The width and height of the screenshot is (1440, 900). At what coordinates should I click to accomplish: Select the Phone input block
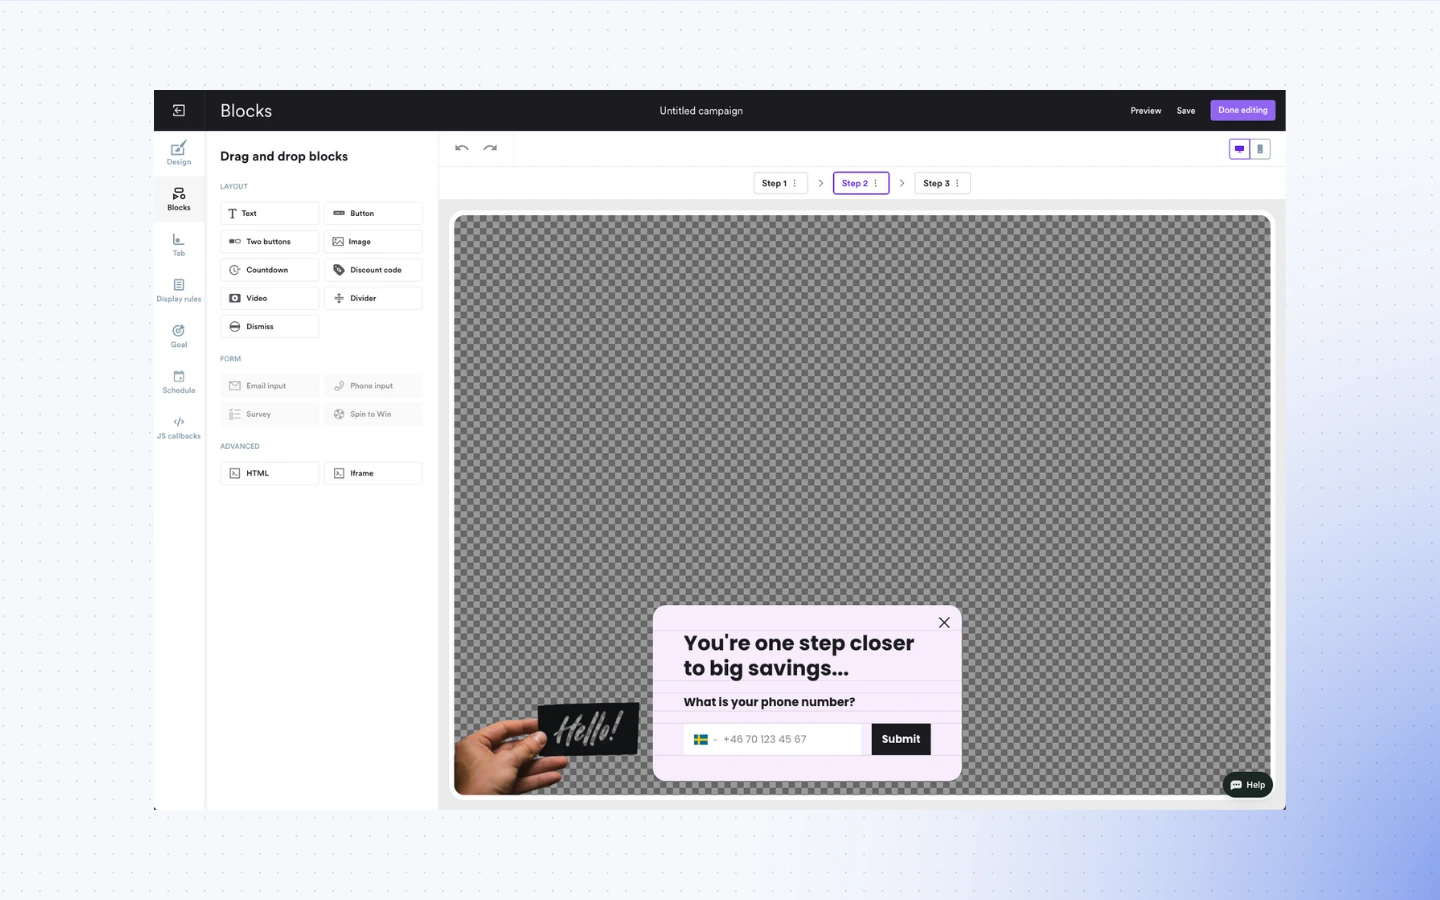pyautogui.click(x=373, y=386)
